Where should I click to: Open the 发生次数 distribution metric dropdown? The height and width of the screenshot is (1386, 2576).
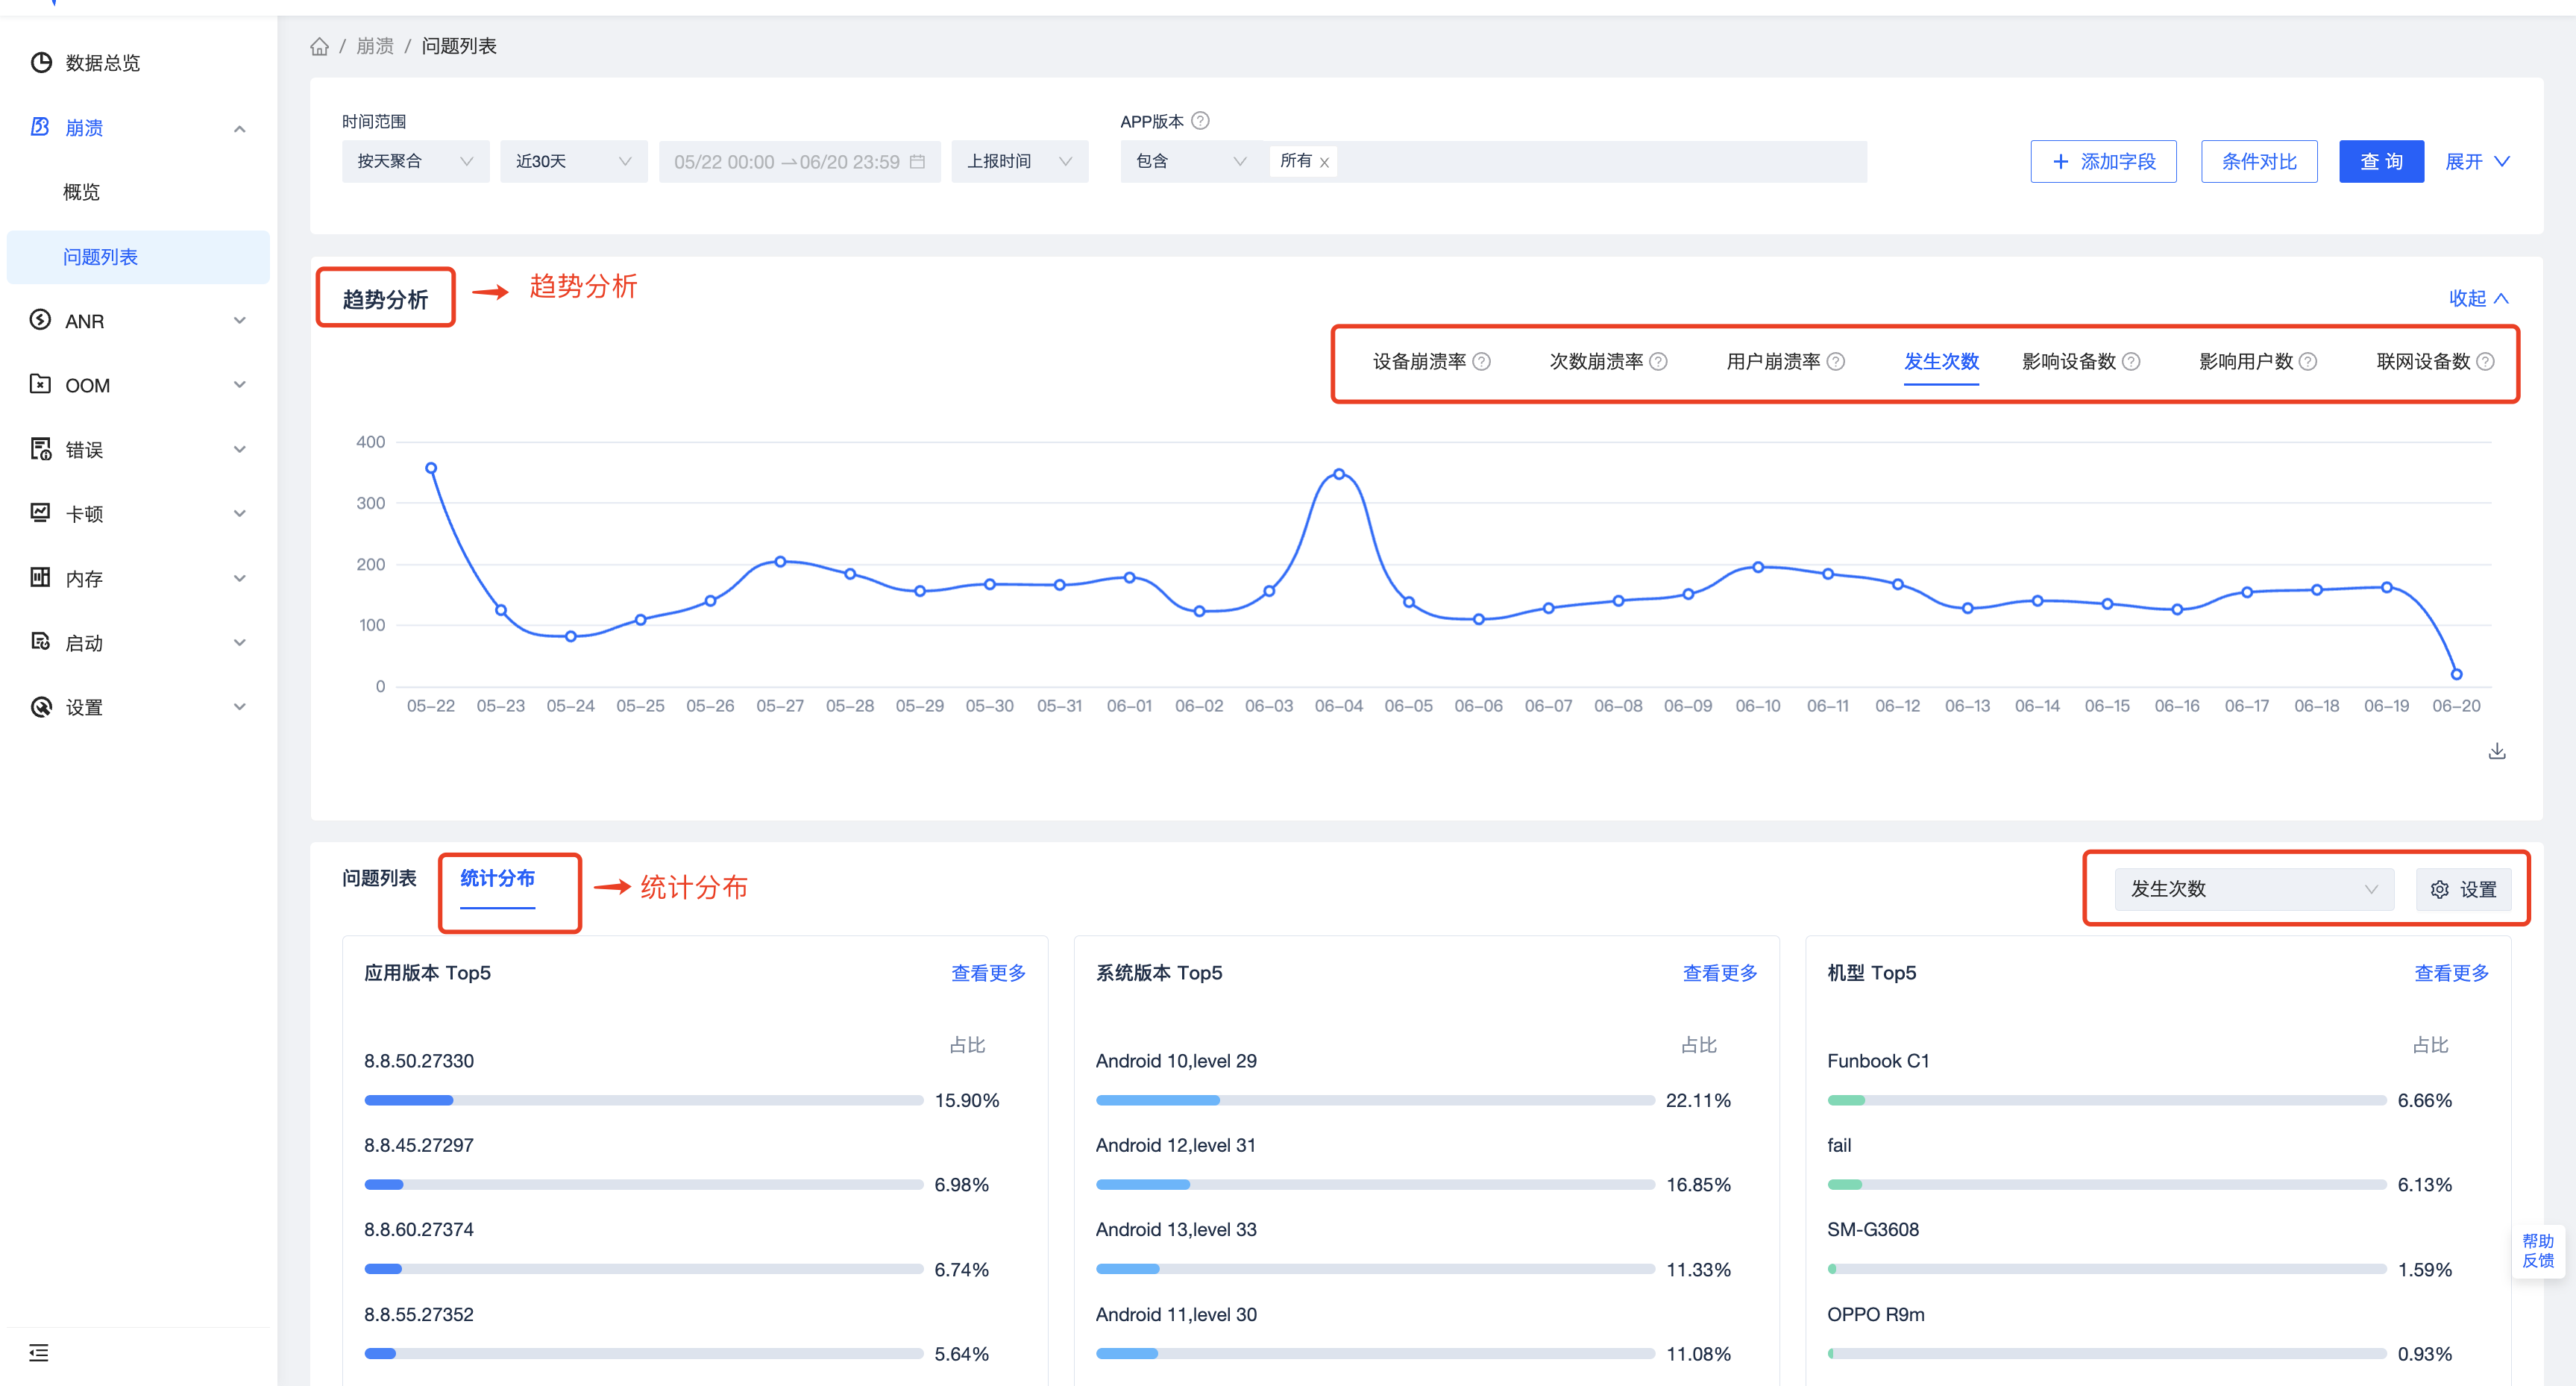point(2254,889)
